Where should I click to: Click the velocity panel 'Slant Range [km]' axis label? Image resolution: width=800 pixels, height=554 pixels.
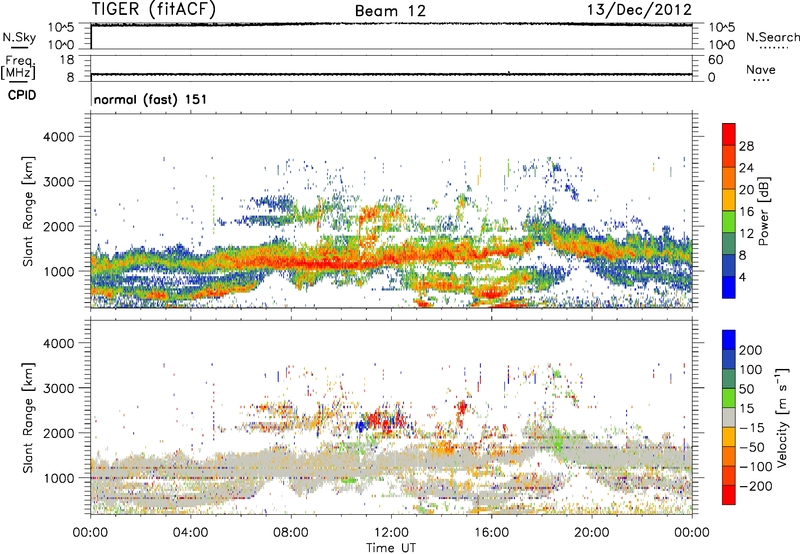coord(28,418)
